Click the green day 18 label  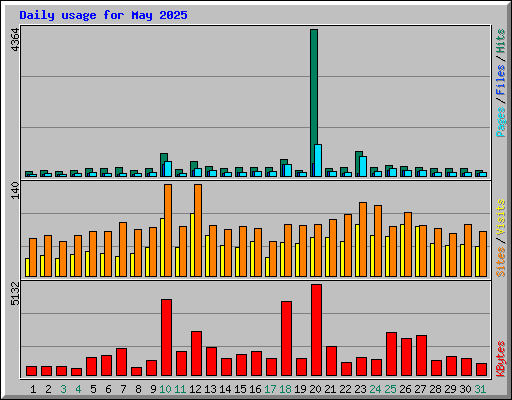[285, 389]
